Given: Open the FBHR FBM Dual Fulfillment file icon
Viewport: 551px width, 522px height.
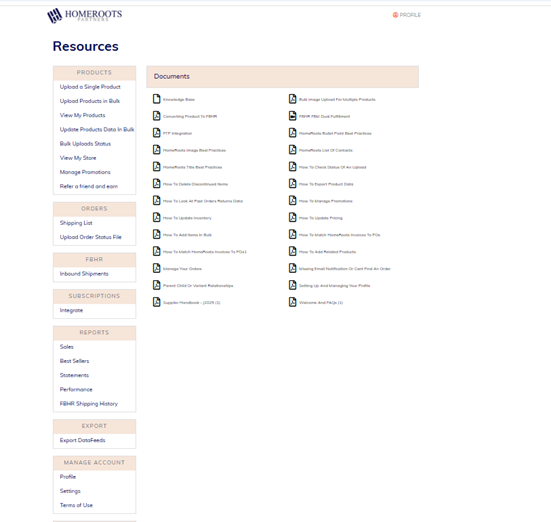Looking at the screenshot, I should click(292, 116).
